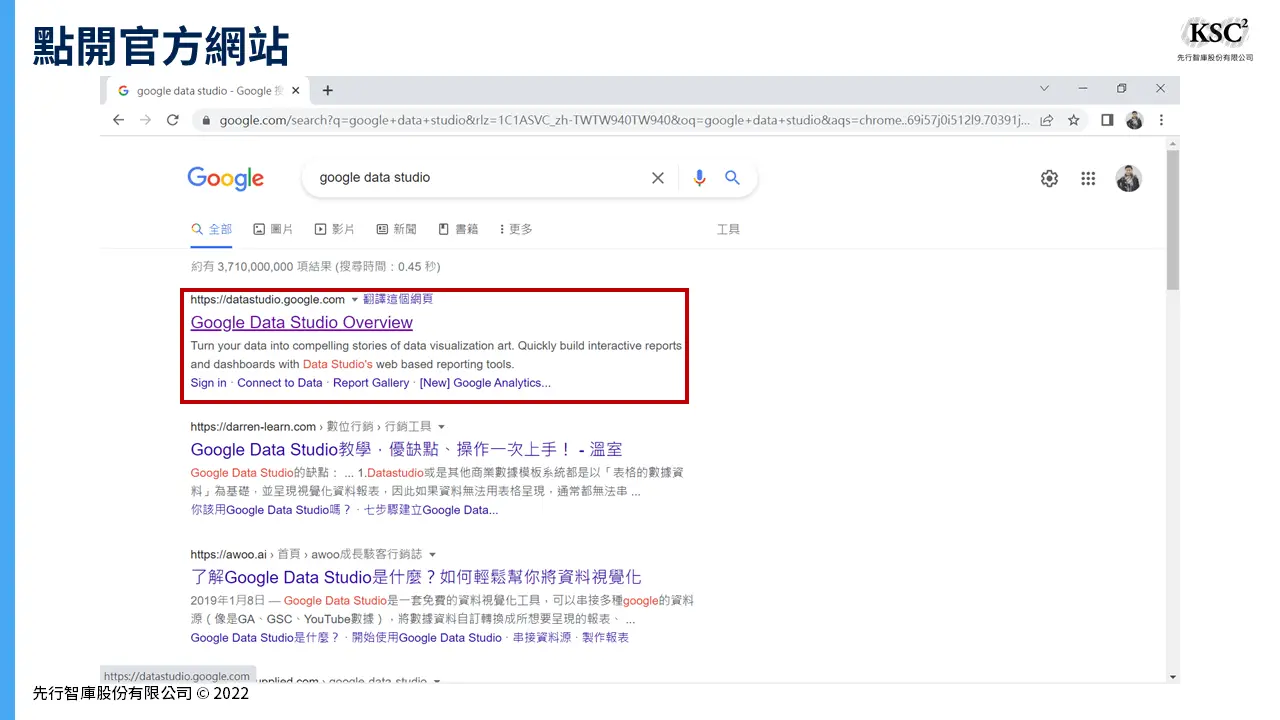Expand the dropdown arrow beside awoo.ai result
Viewport: 1280px width, 720px height.
point(432,554)
